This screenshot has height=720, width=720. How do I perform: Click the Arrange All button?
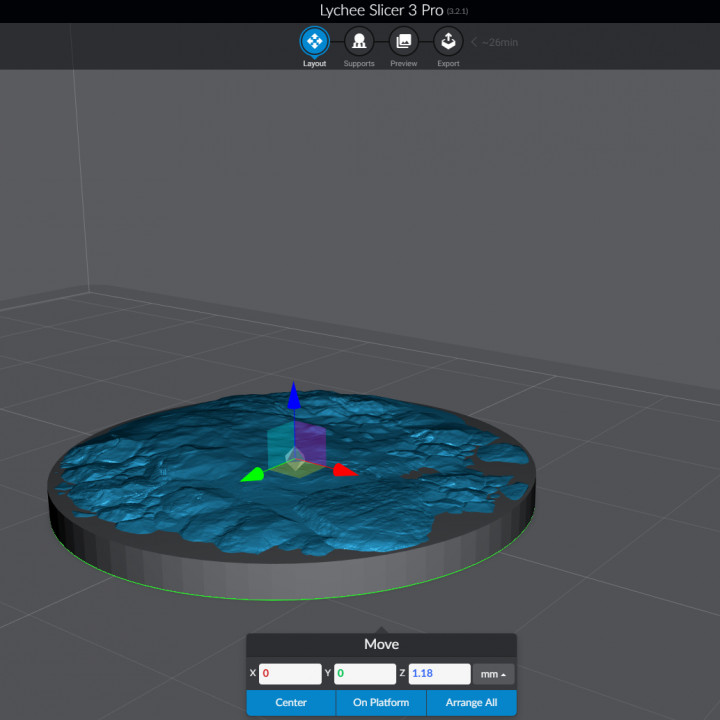[x=471, y=703]
